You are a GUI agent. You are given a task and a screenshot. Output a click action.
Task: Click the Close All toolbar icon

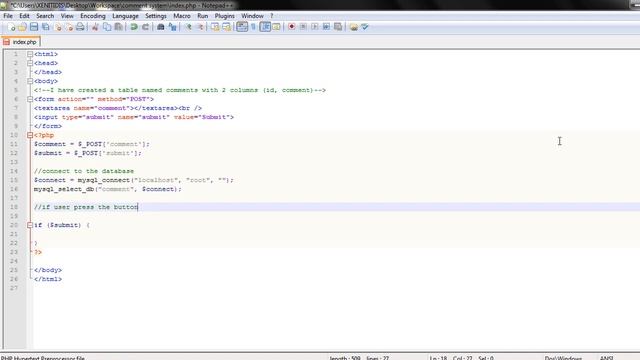pyautogui.click(x=69, y=27)
